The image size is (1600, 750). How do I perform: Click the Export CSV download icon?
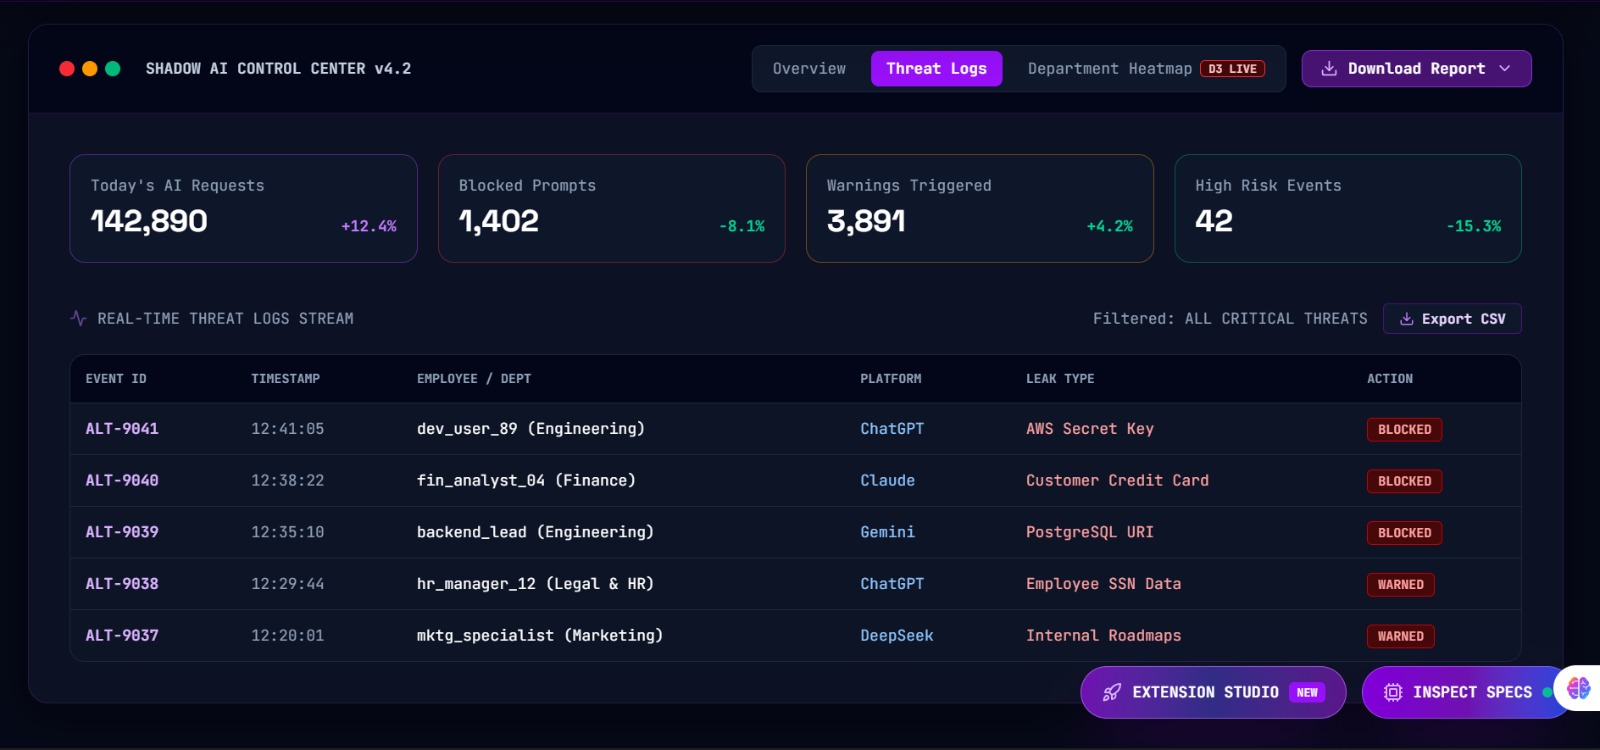click(1407, 319)
